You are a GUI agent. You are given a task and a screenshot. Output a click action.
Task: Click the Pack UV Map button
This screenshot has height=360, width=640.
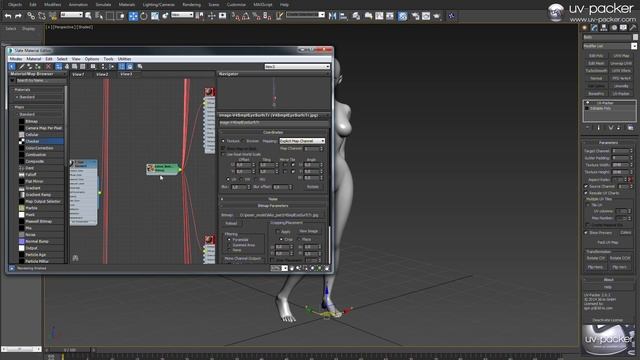tap(608, 242)
